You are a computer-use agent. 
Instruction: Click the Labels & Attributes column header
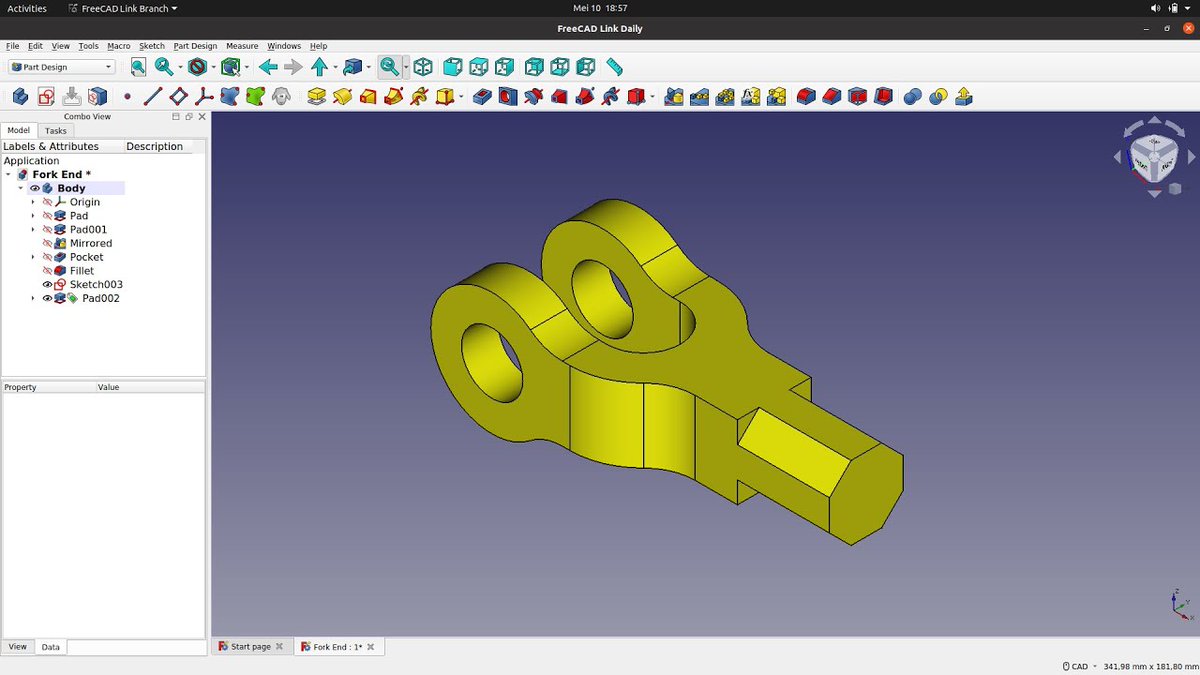[x=51, y=146]
